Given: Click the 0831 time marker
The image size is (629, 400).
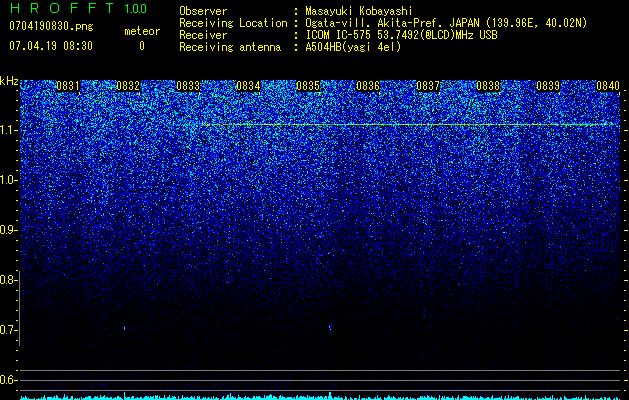Looking at the screenshot, I should coord(68,86).
